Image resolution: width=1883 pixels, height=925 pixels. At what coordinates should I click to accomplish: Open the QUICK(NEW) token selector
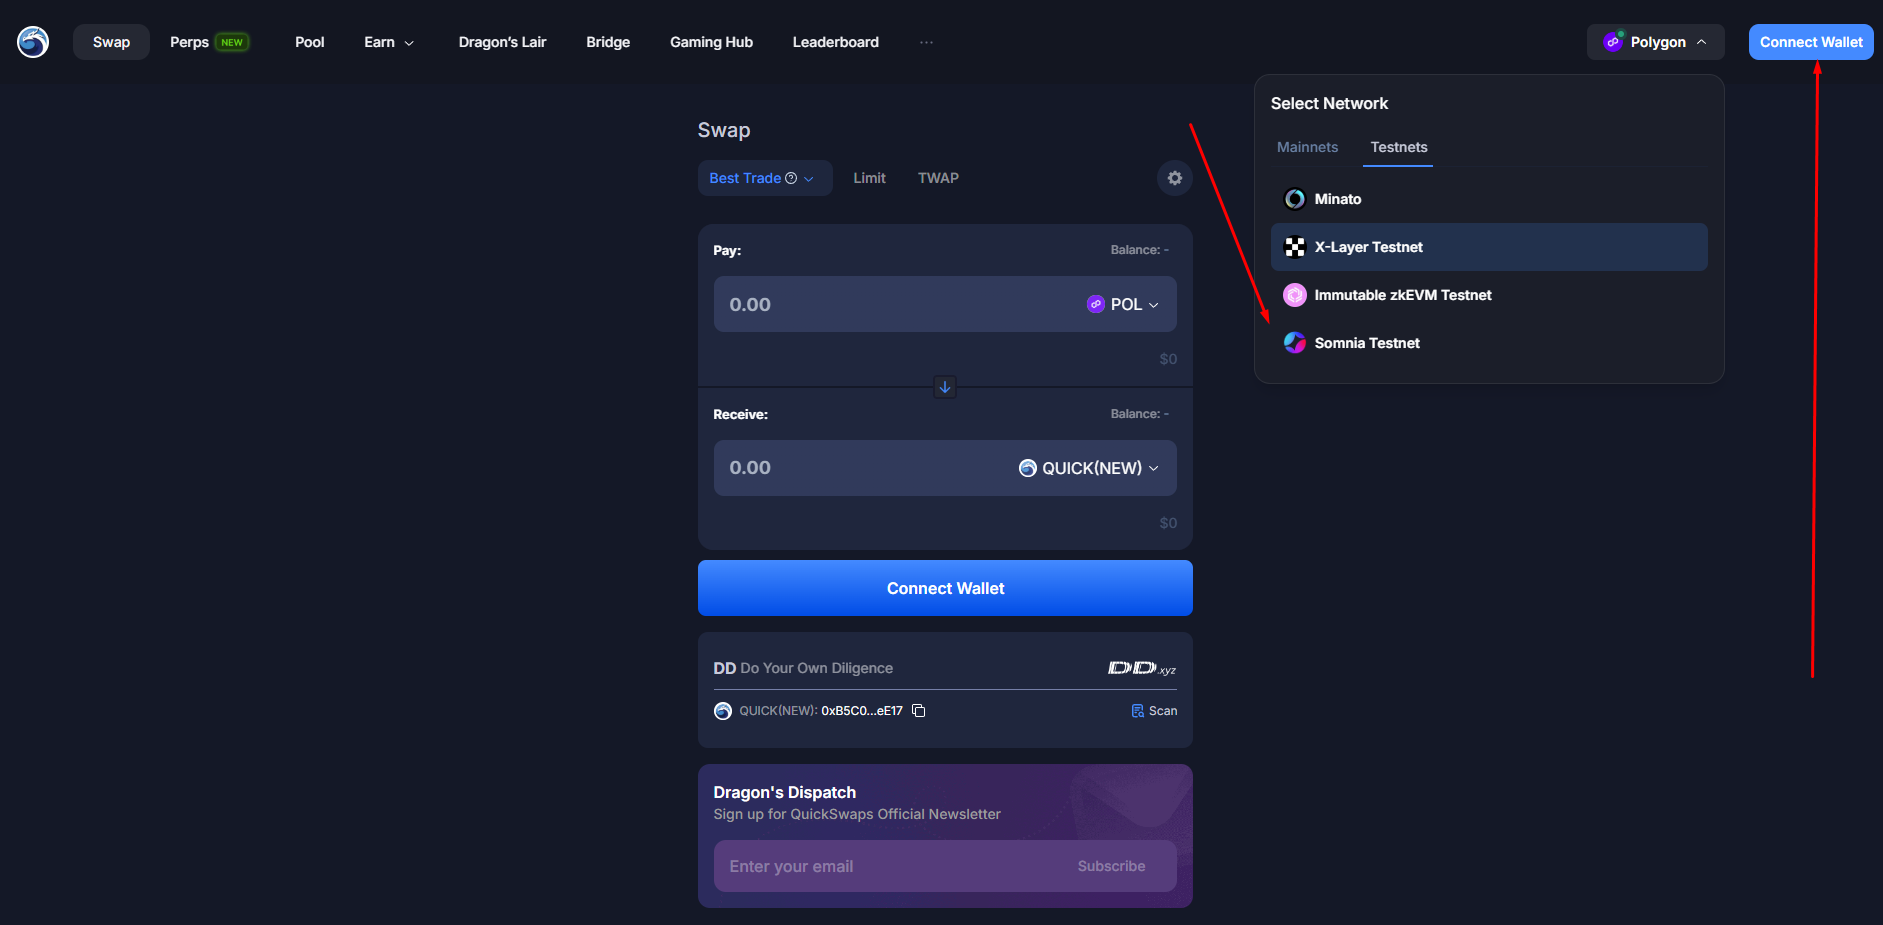[x=1088, y=468]
